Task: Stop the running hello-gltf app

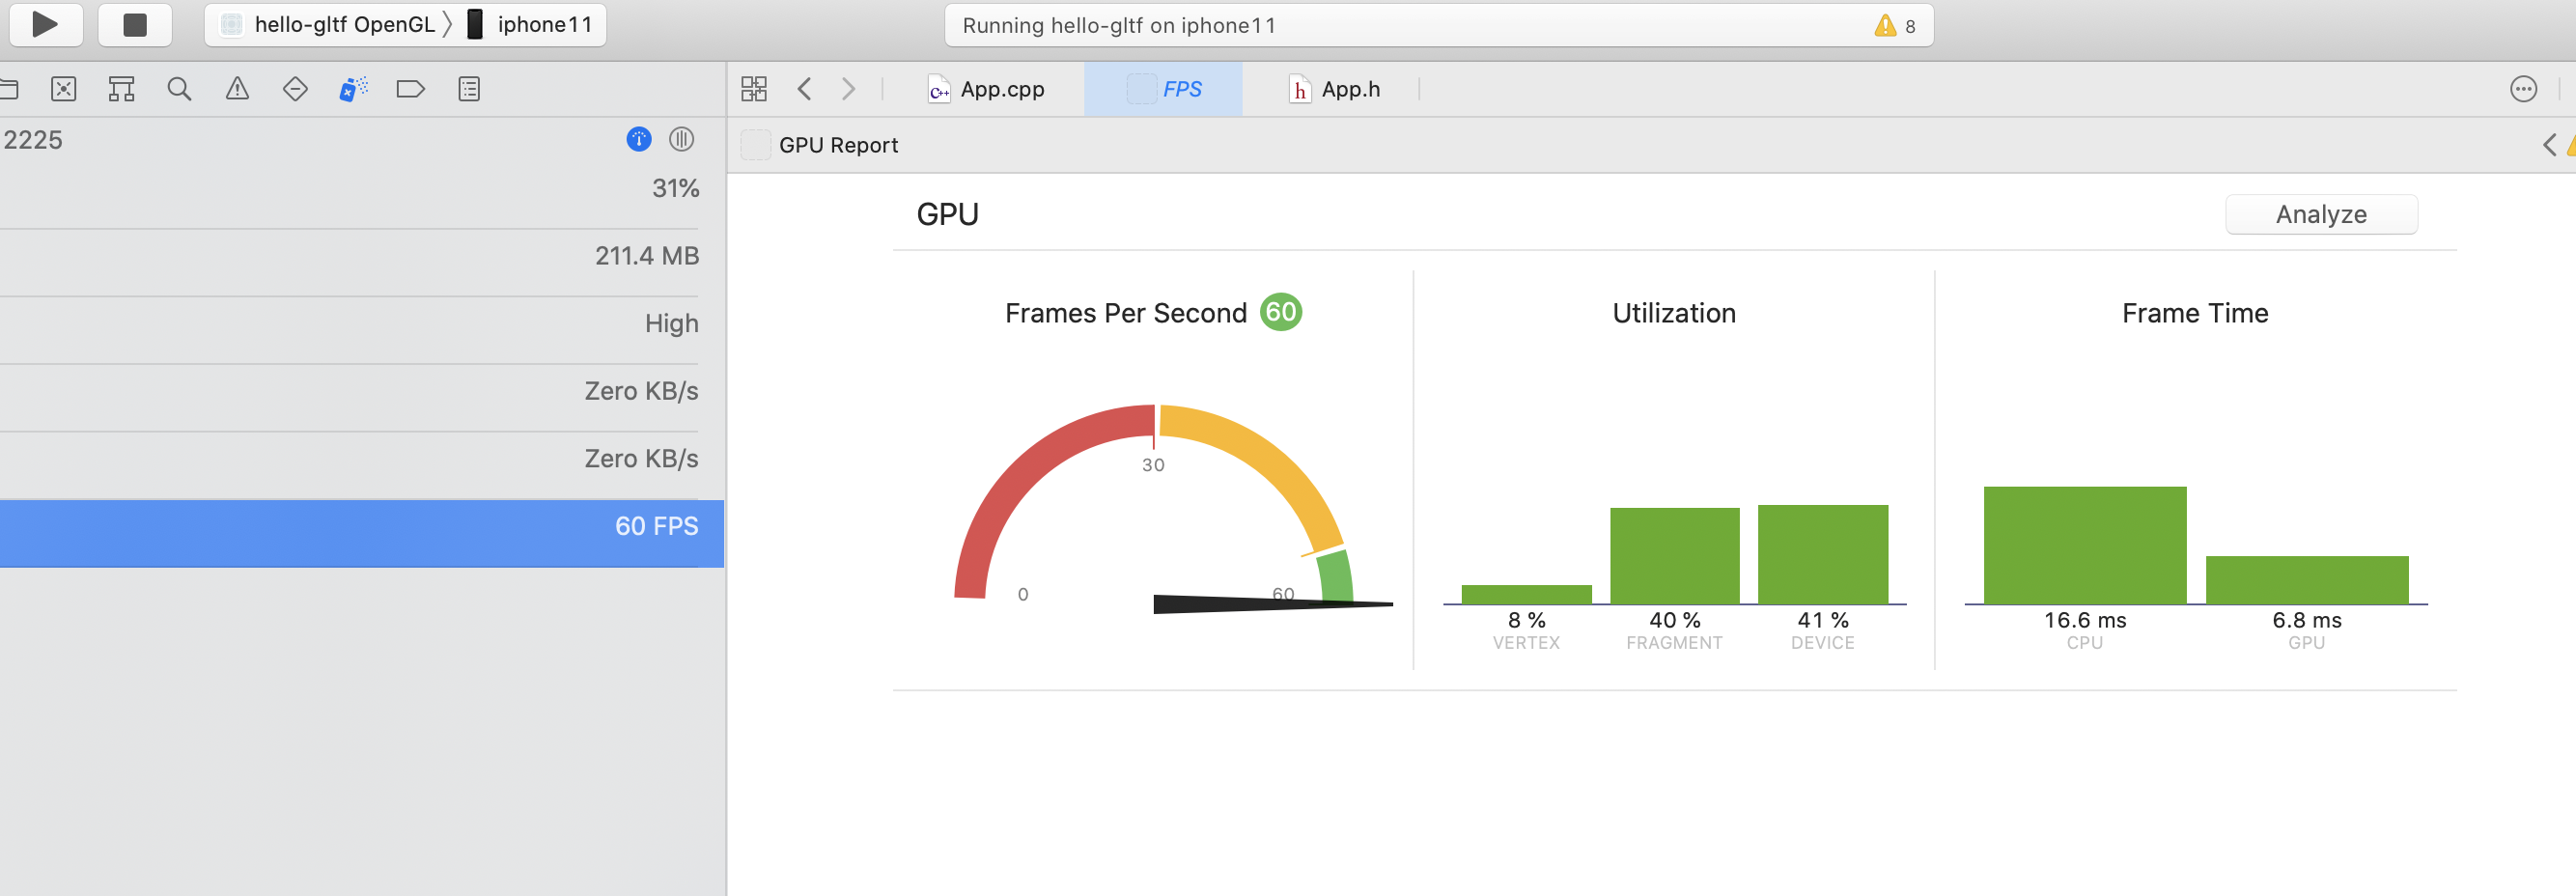Action: pos(134,24)
